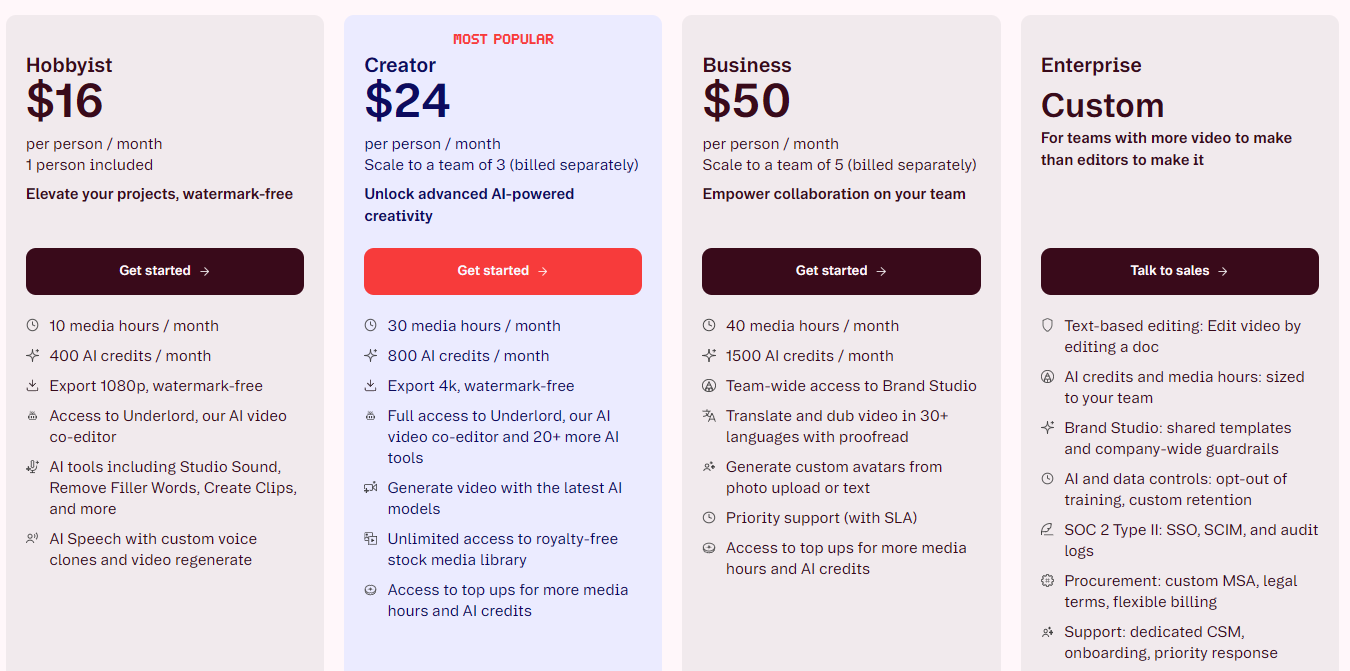Viewport: 1350px width, 671px height.
Task: Click microphone icon beside AI tools including Studio Sound
Action: (x=32, y=467)
